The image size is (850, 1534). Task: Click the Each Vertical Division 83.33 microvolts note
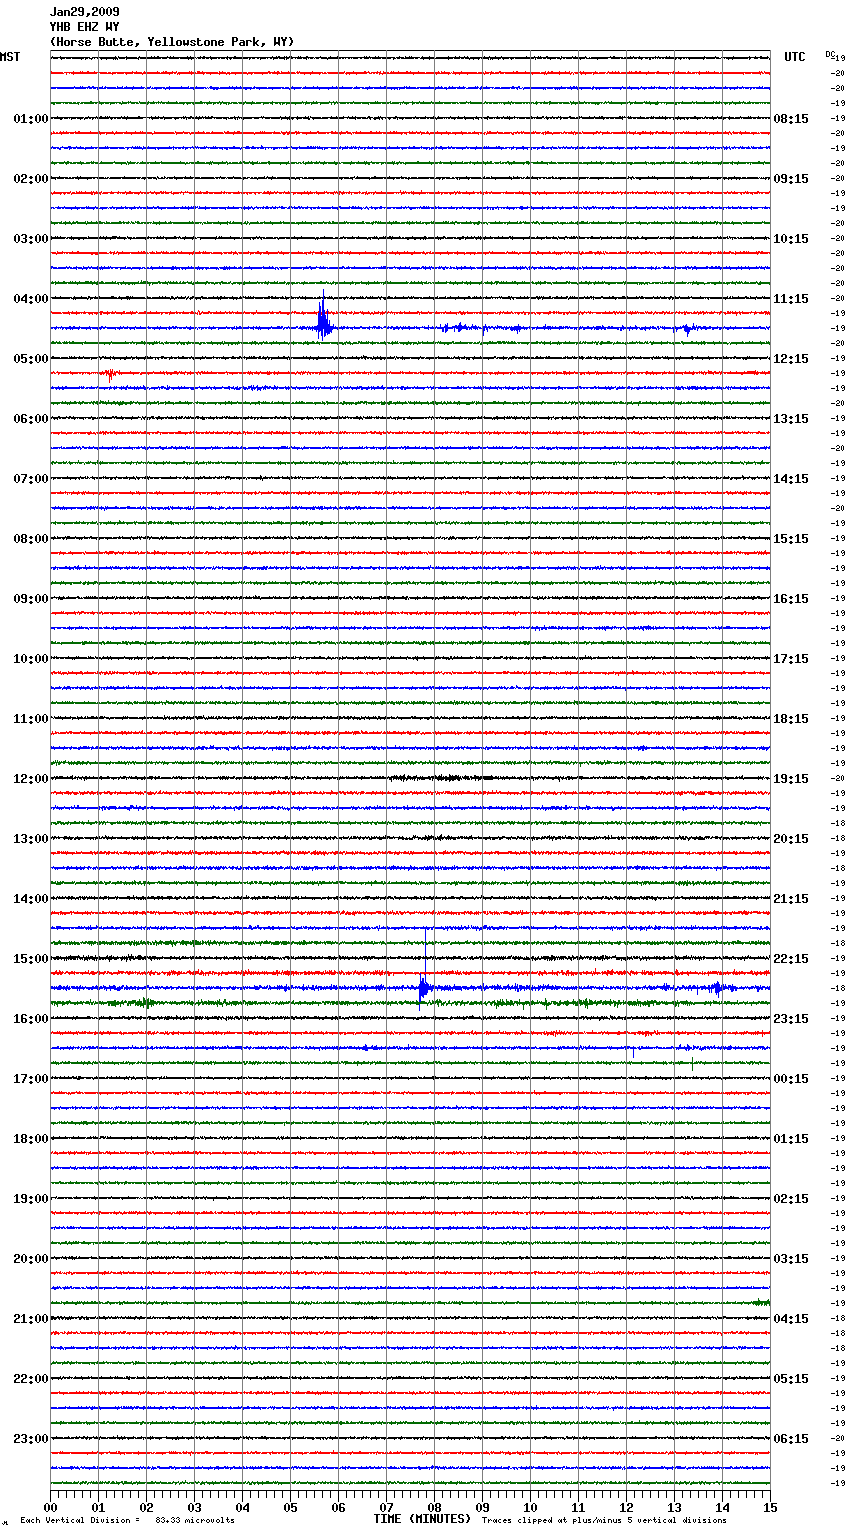127,1521
